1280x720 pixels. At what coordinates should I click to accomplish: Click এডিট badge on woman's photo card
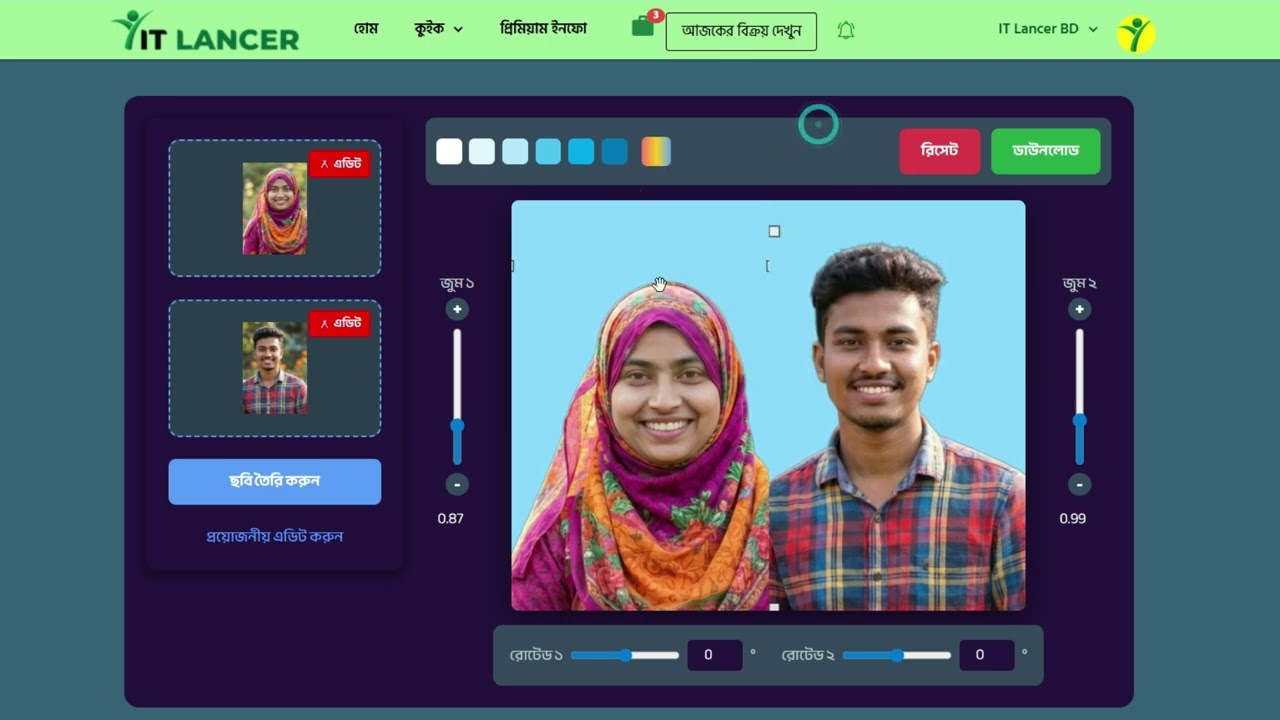[x=340, y=163]
